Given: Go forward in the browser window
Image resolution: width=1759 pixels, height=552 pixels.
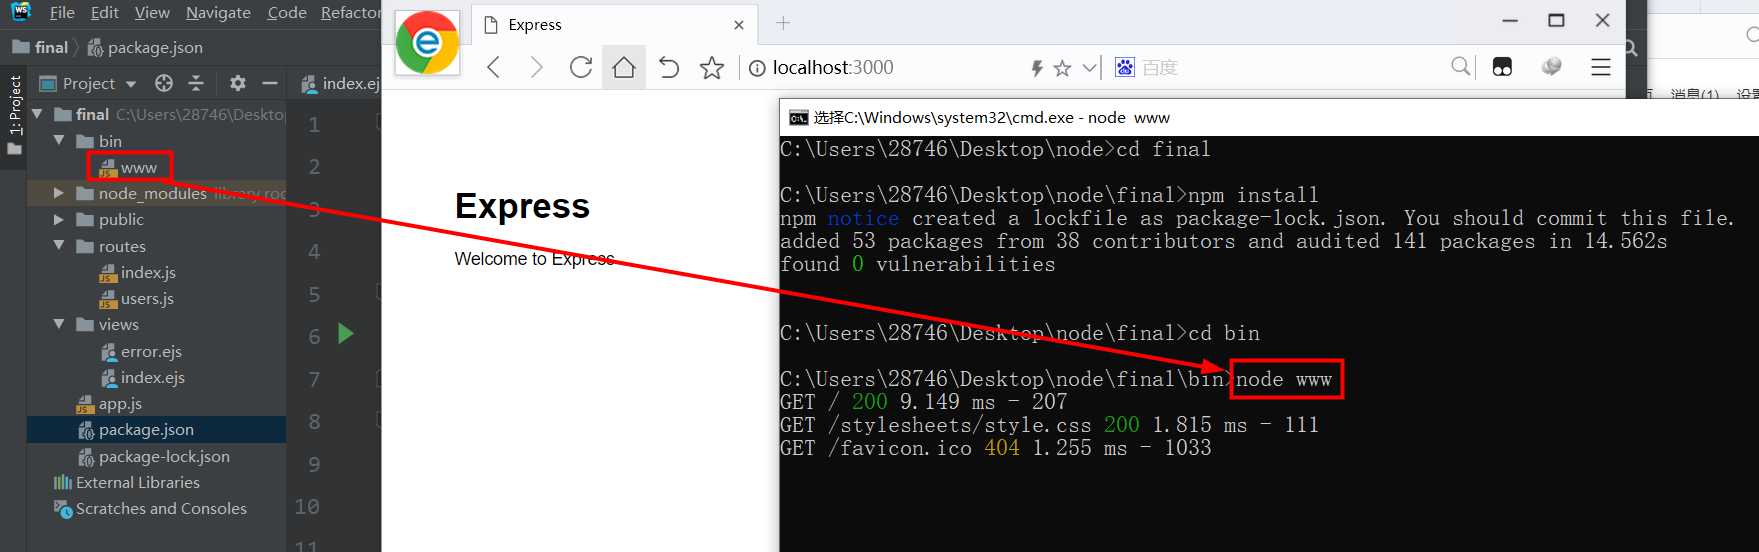Looking at the screenshot, I should point(537,67).
